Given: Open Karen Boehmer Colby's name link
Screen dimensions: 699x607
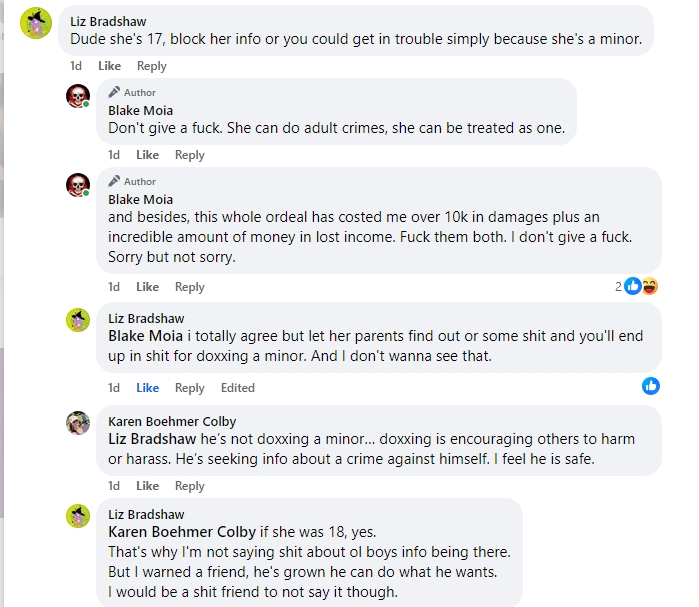Looking at the screenshot, I should (x=172, y=421).
